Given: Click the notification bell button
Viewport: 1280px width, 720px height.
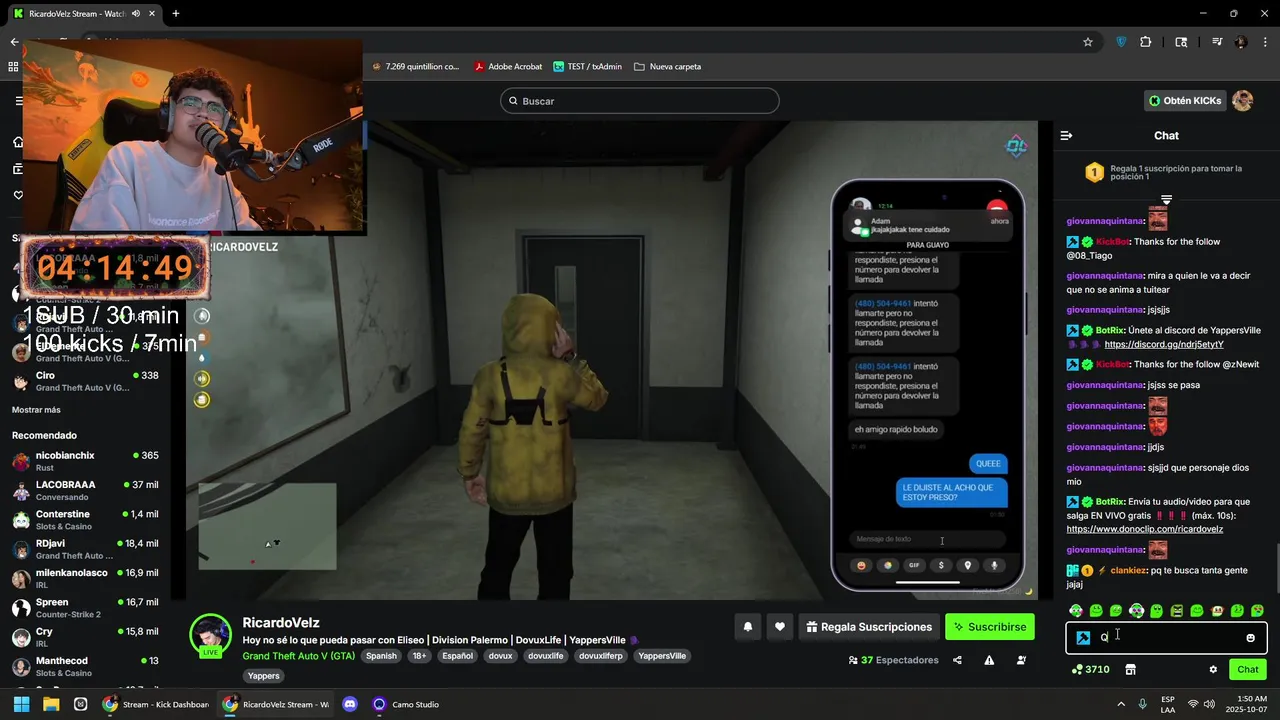Looking at the screenshot, I should click(748, 627).
